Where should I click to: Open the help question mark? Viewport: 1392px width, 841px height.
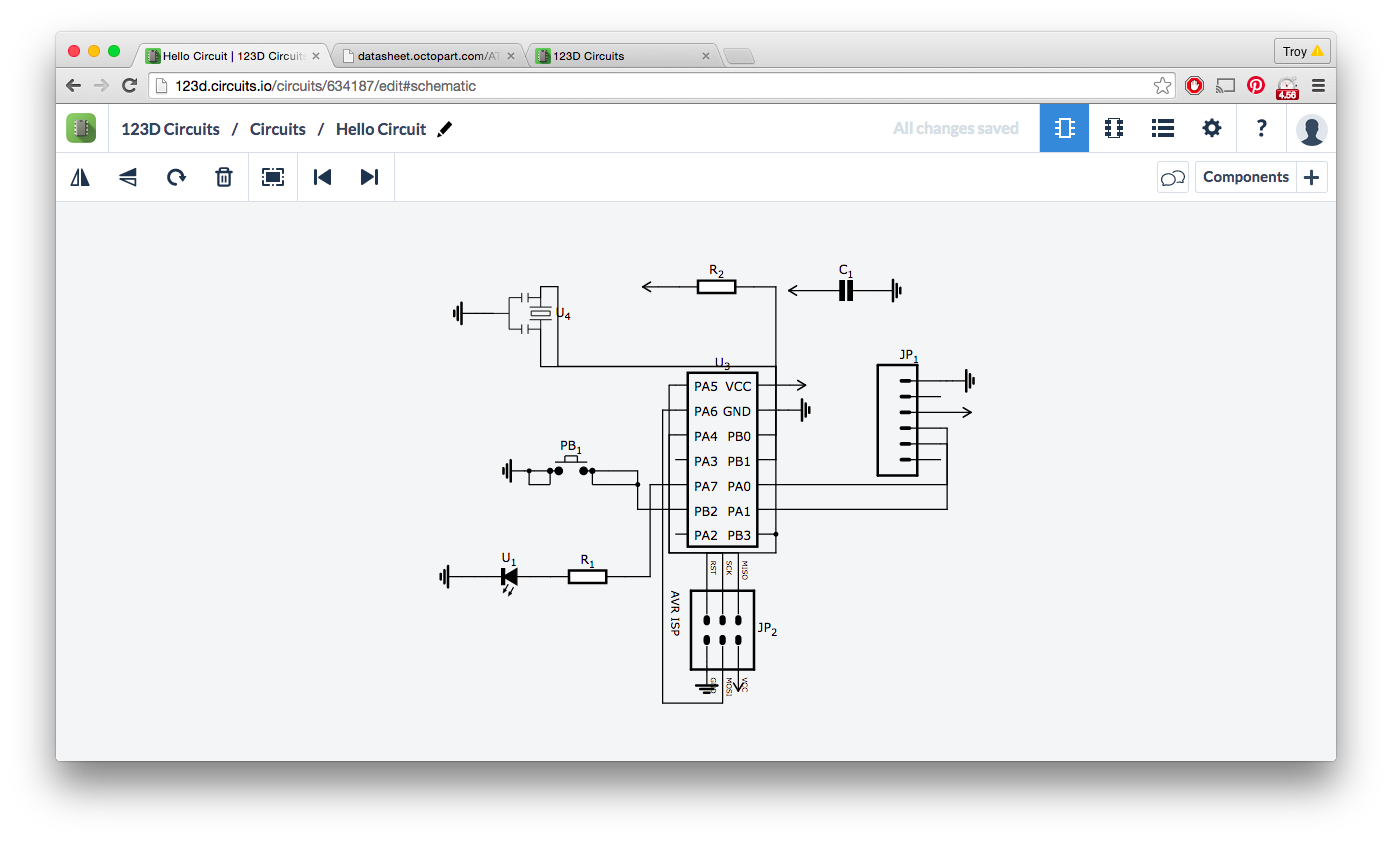coord(1262,128)
